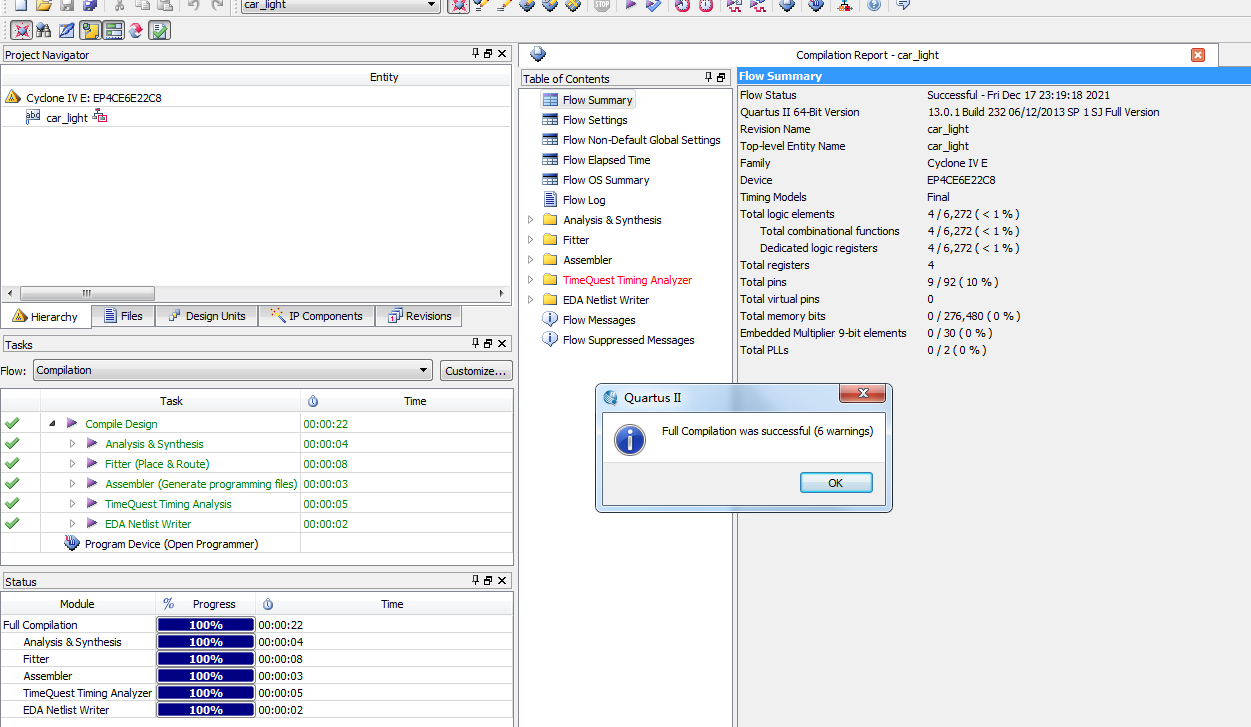Expand Fitter (Place & Route) task
The width and height of the screenshot is (1251, 727).
[72, 464]
